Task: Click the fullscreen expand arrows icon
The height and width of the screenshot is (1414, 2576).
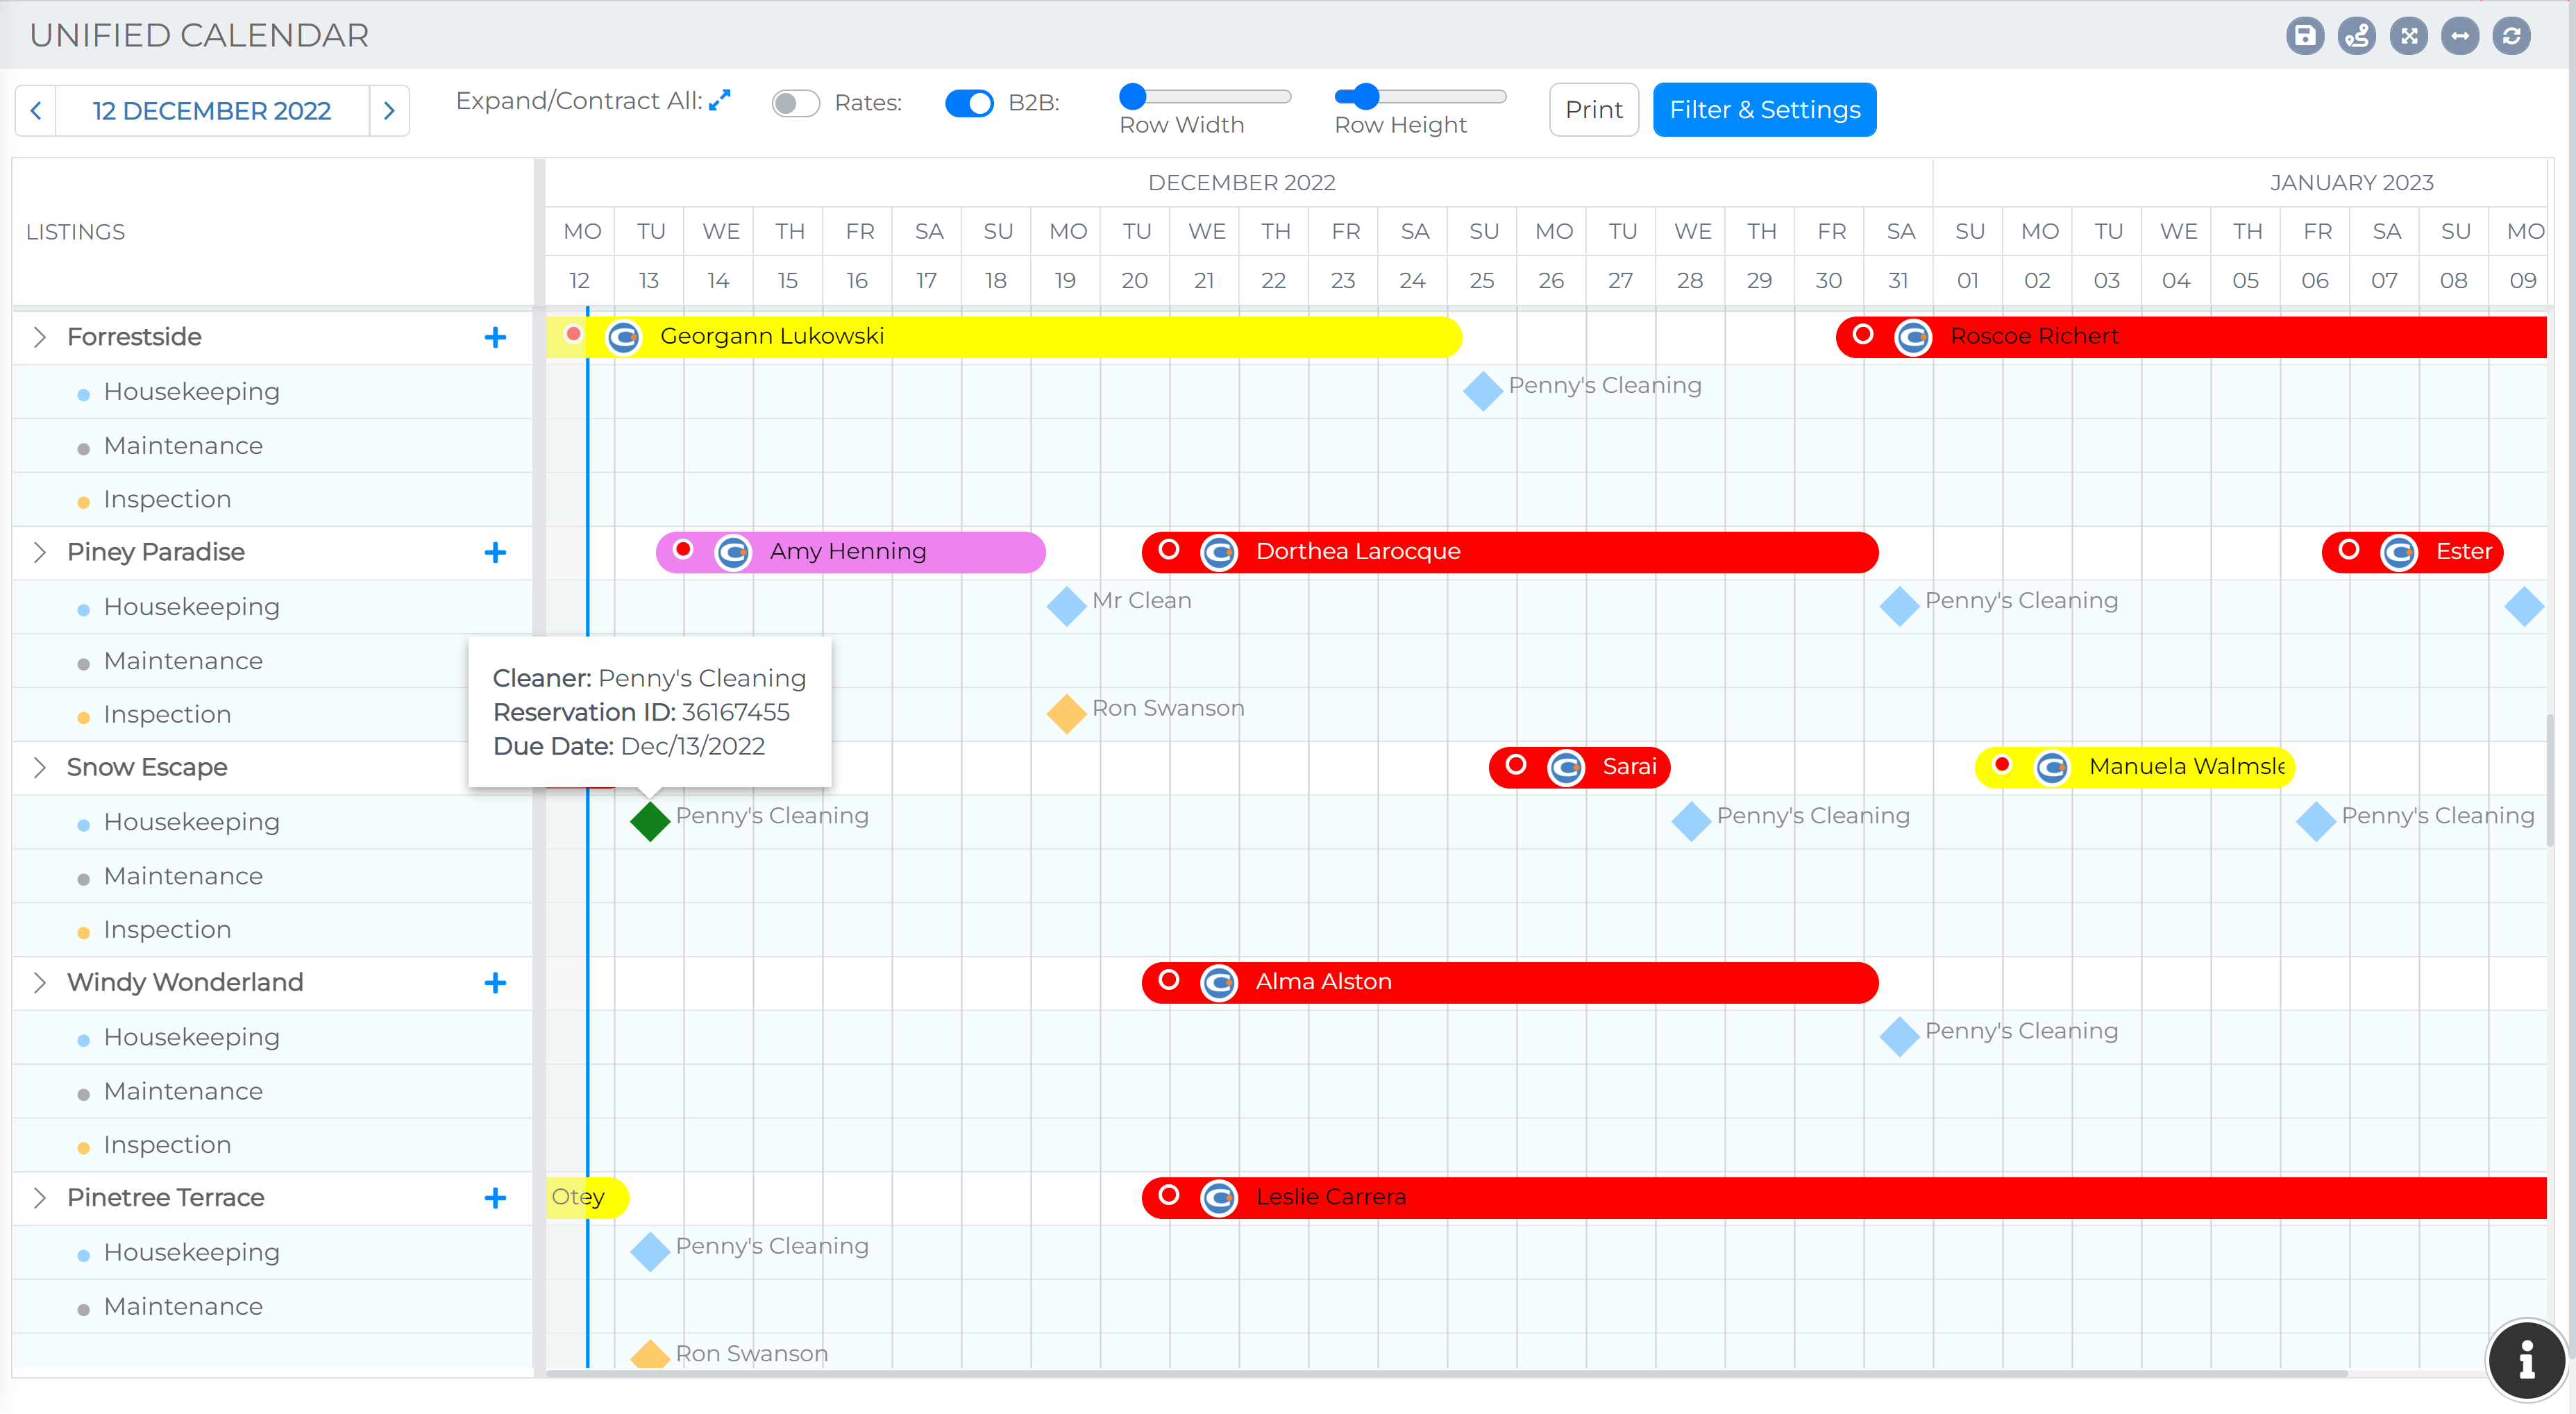Action: point(2409,37)
